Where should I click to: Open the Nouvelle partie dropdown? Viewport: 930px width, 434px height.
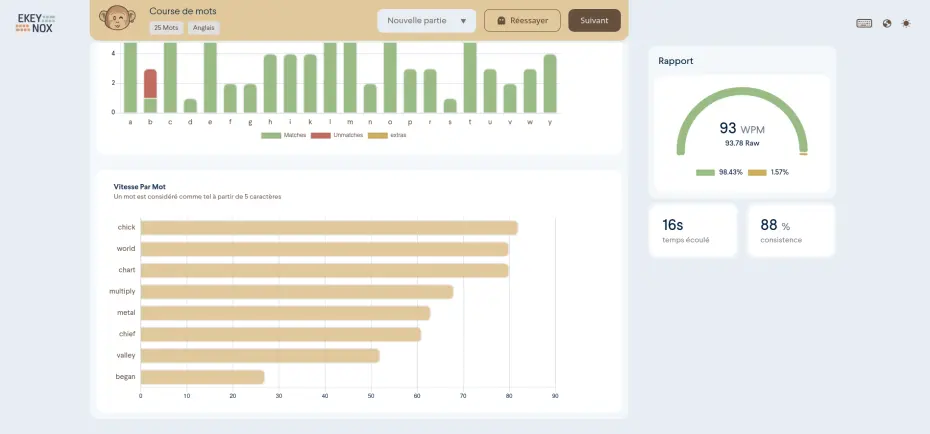coord(417,21)
